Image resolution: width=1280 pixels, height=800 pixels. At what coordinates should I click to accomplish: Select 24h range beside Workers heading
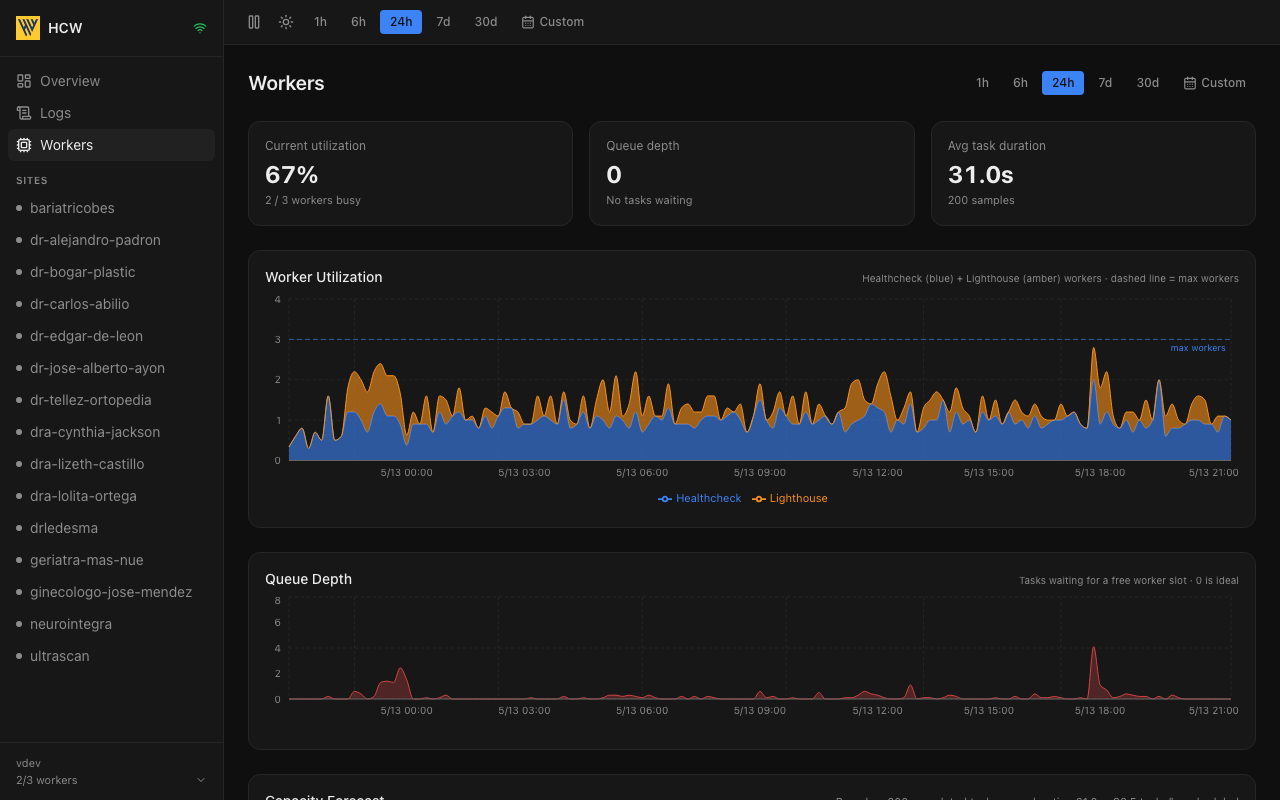coord(1063,83)
